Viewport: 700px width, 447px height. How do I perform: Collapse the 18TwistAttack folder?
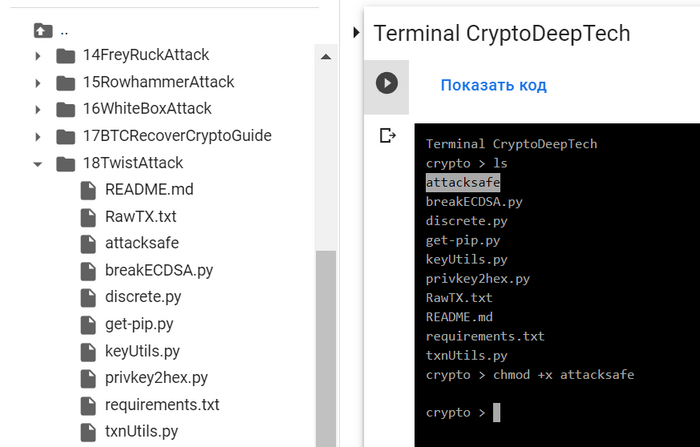[x=38, y=163]
